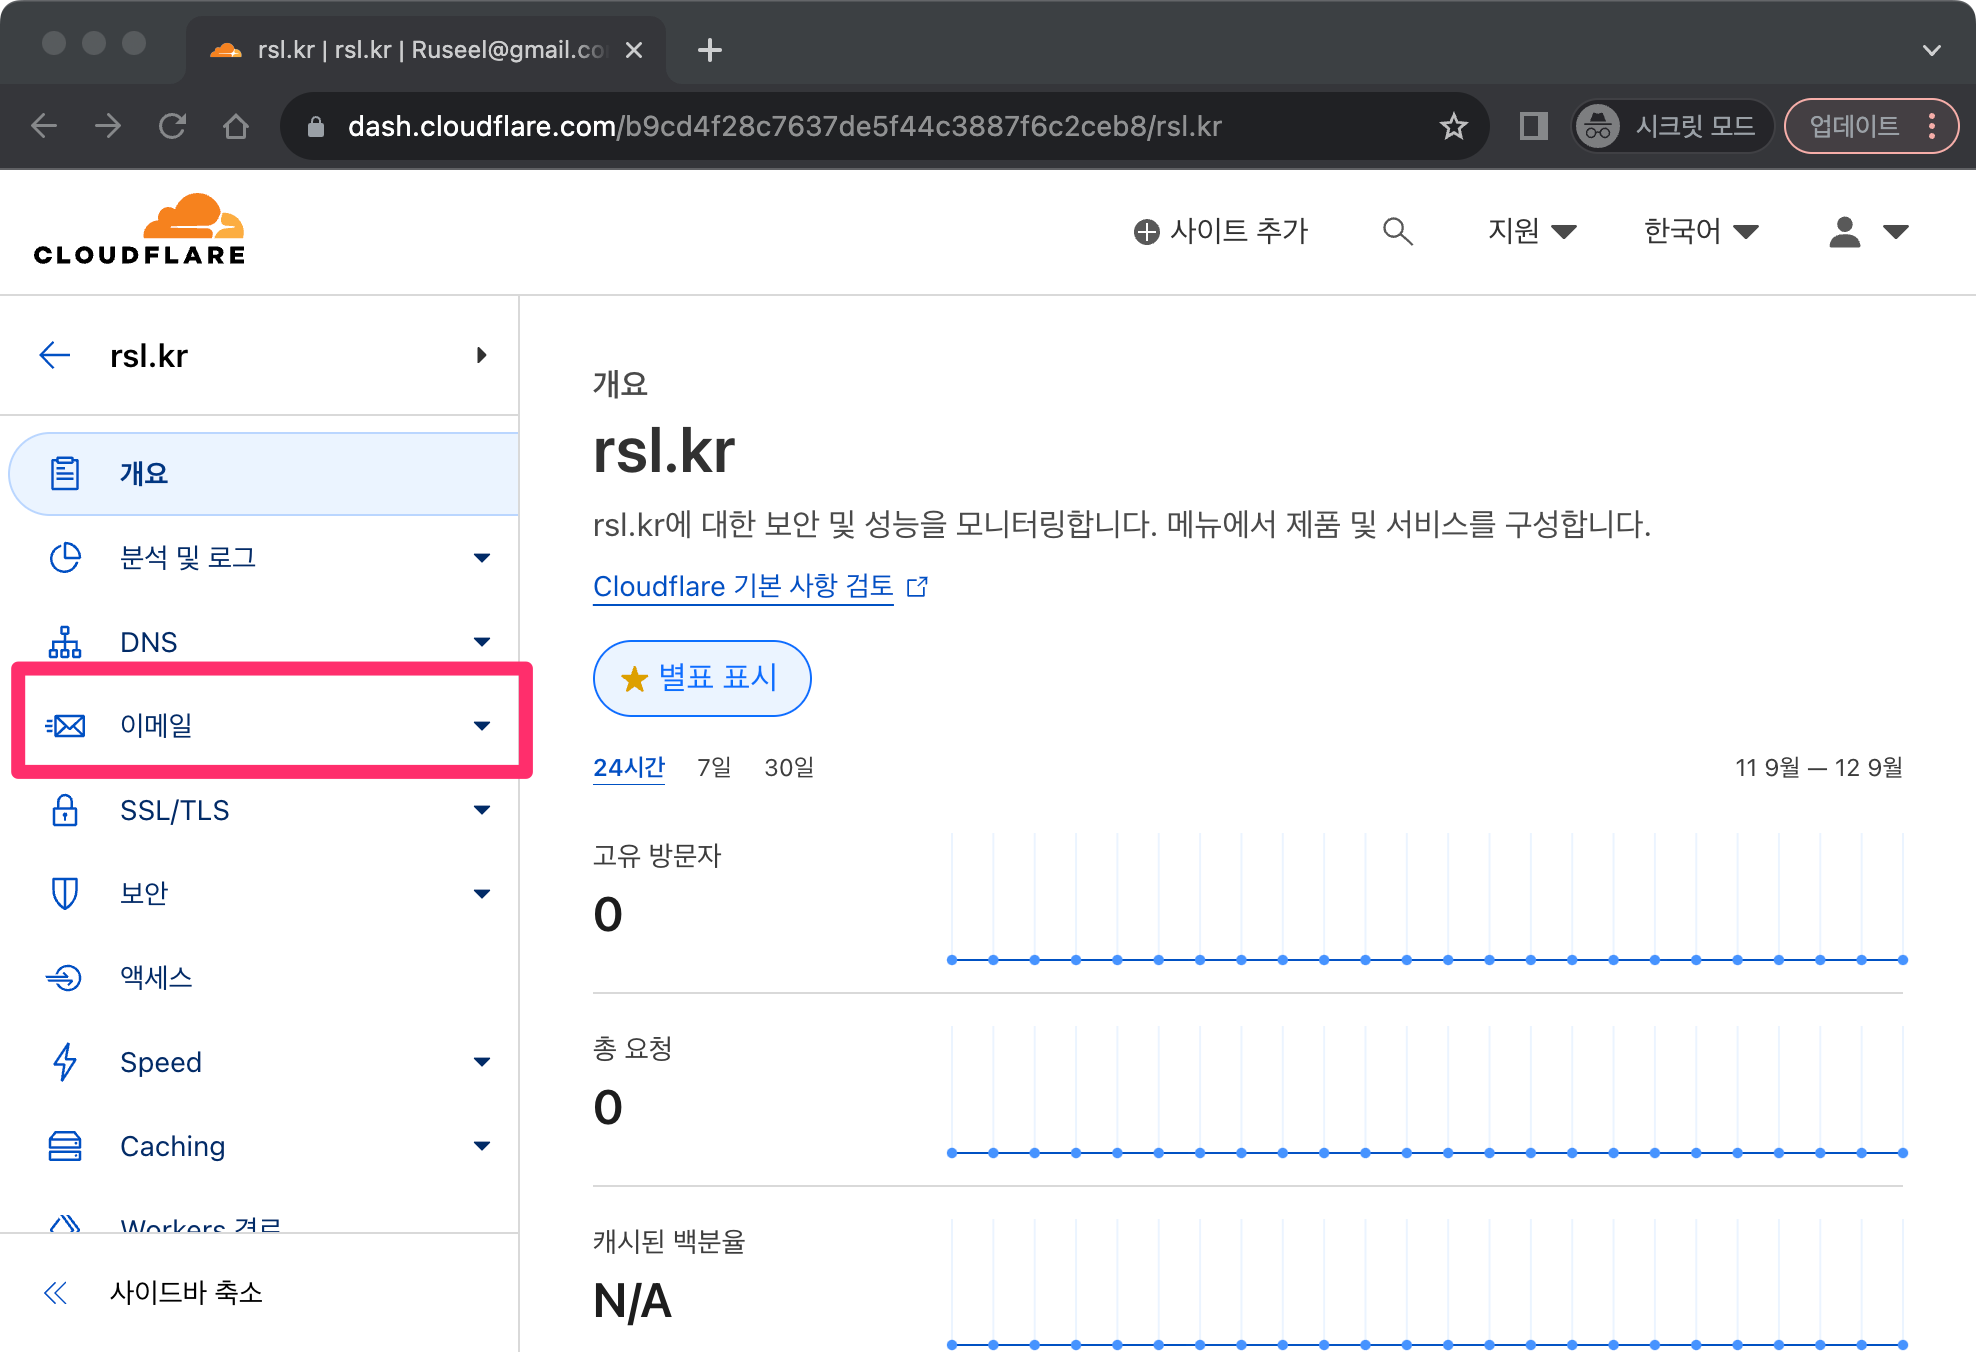
Task: Go to browser home page icon
Action: coord(236,126)
